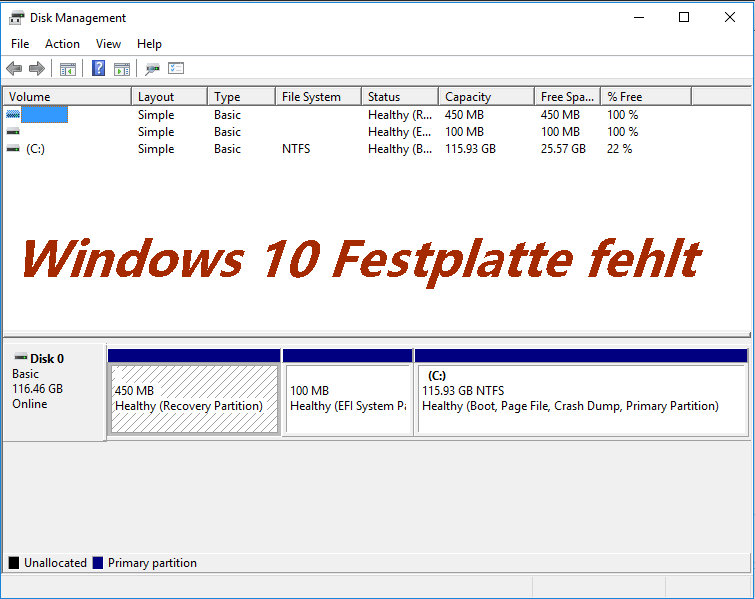This screenshot has height=599, width=755.
Task: Click the highlighted blank volume name cell
Action: [45, 115]
